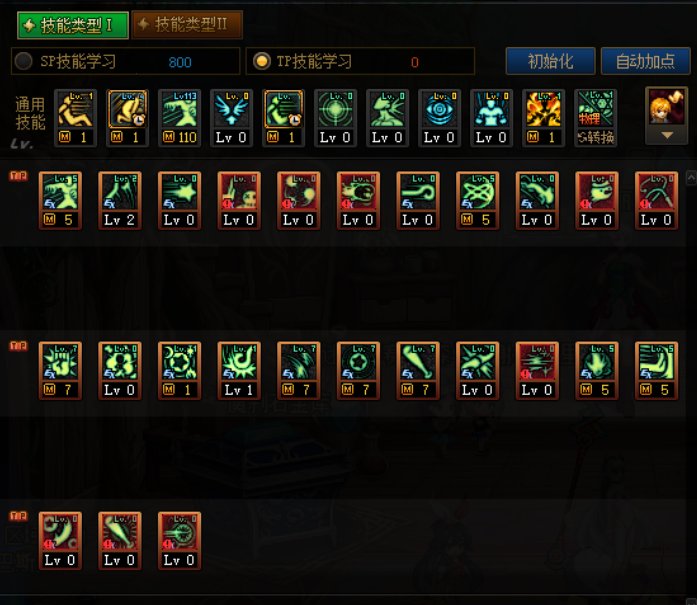Viewport: 697px width, 605px height.
Task: Click the 自动加点 auto-allocate button
Action: pyautogui.click(x=645, y=61)
